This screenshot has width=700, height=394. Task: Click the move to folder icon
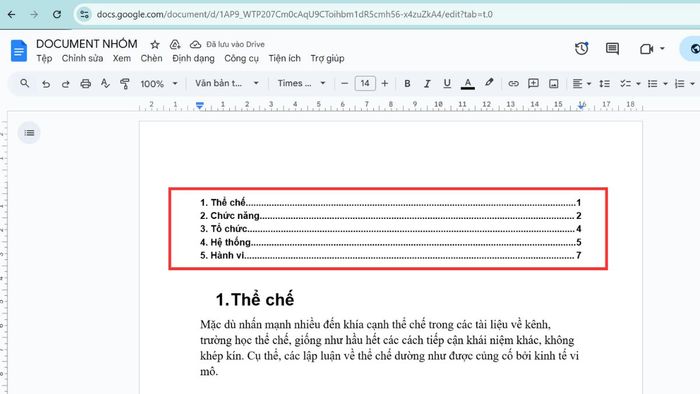click(175, 44)
